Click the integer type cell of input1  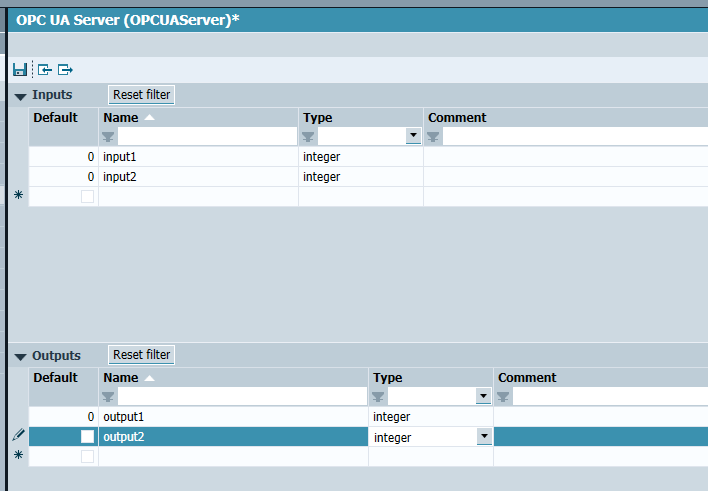[361, 157]
